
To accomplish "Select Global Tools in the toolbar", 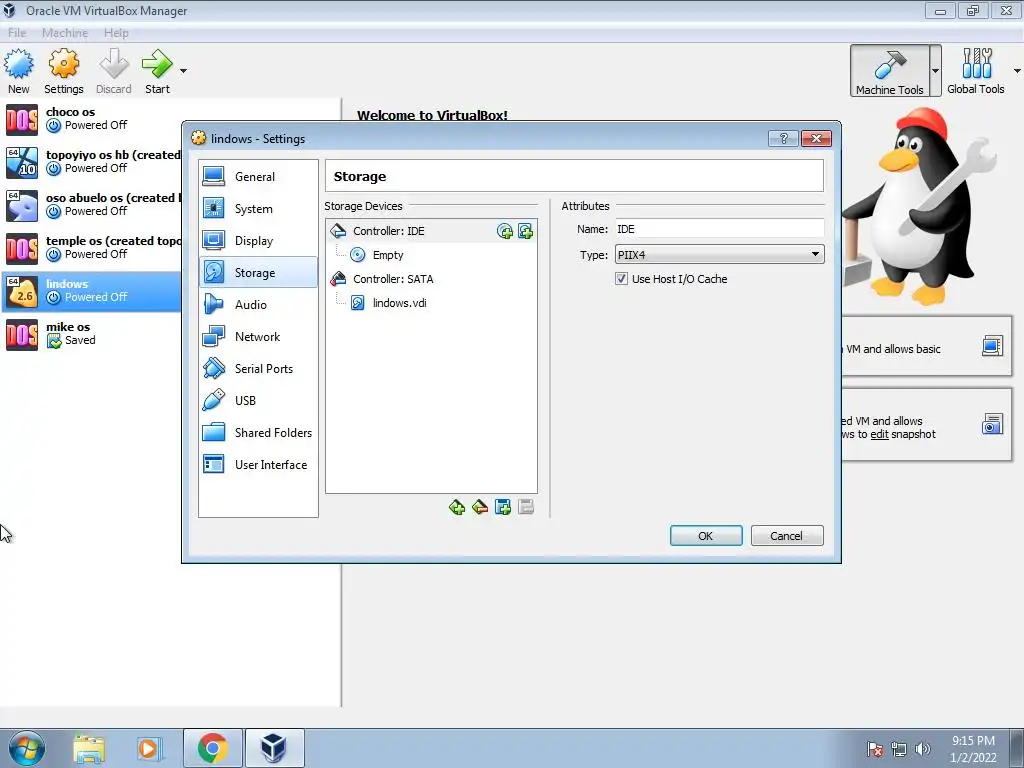I will [x=976, y=71].
